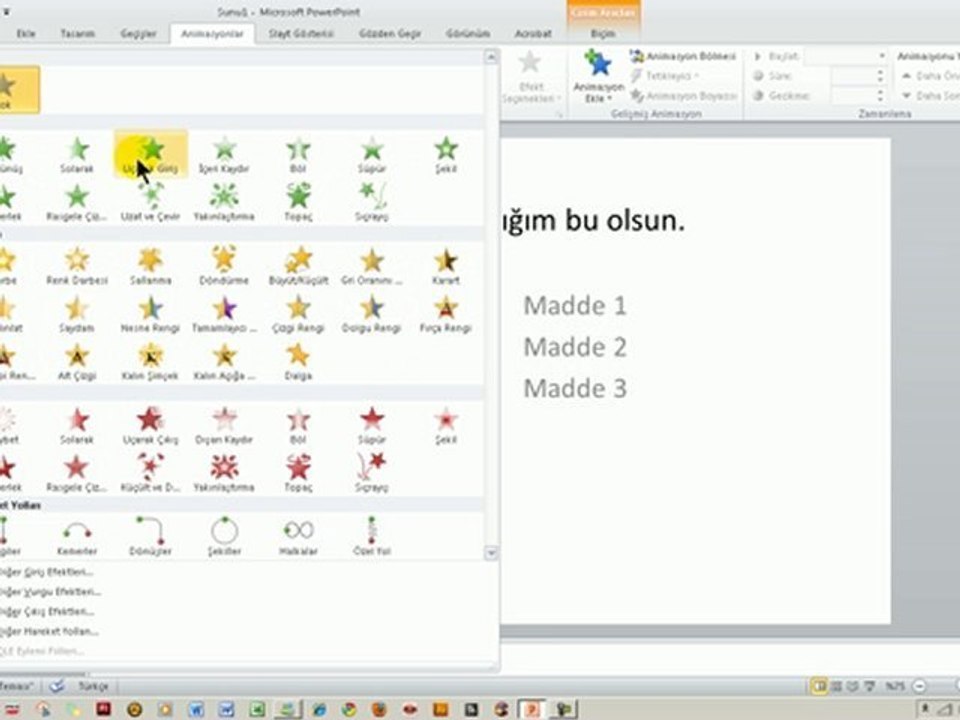This screenshot has height=720, width=960.
Task: Pick the red Sıçrayış exit animation
Action: (x=372, y=473)
